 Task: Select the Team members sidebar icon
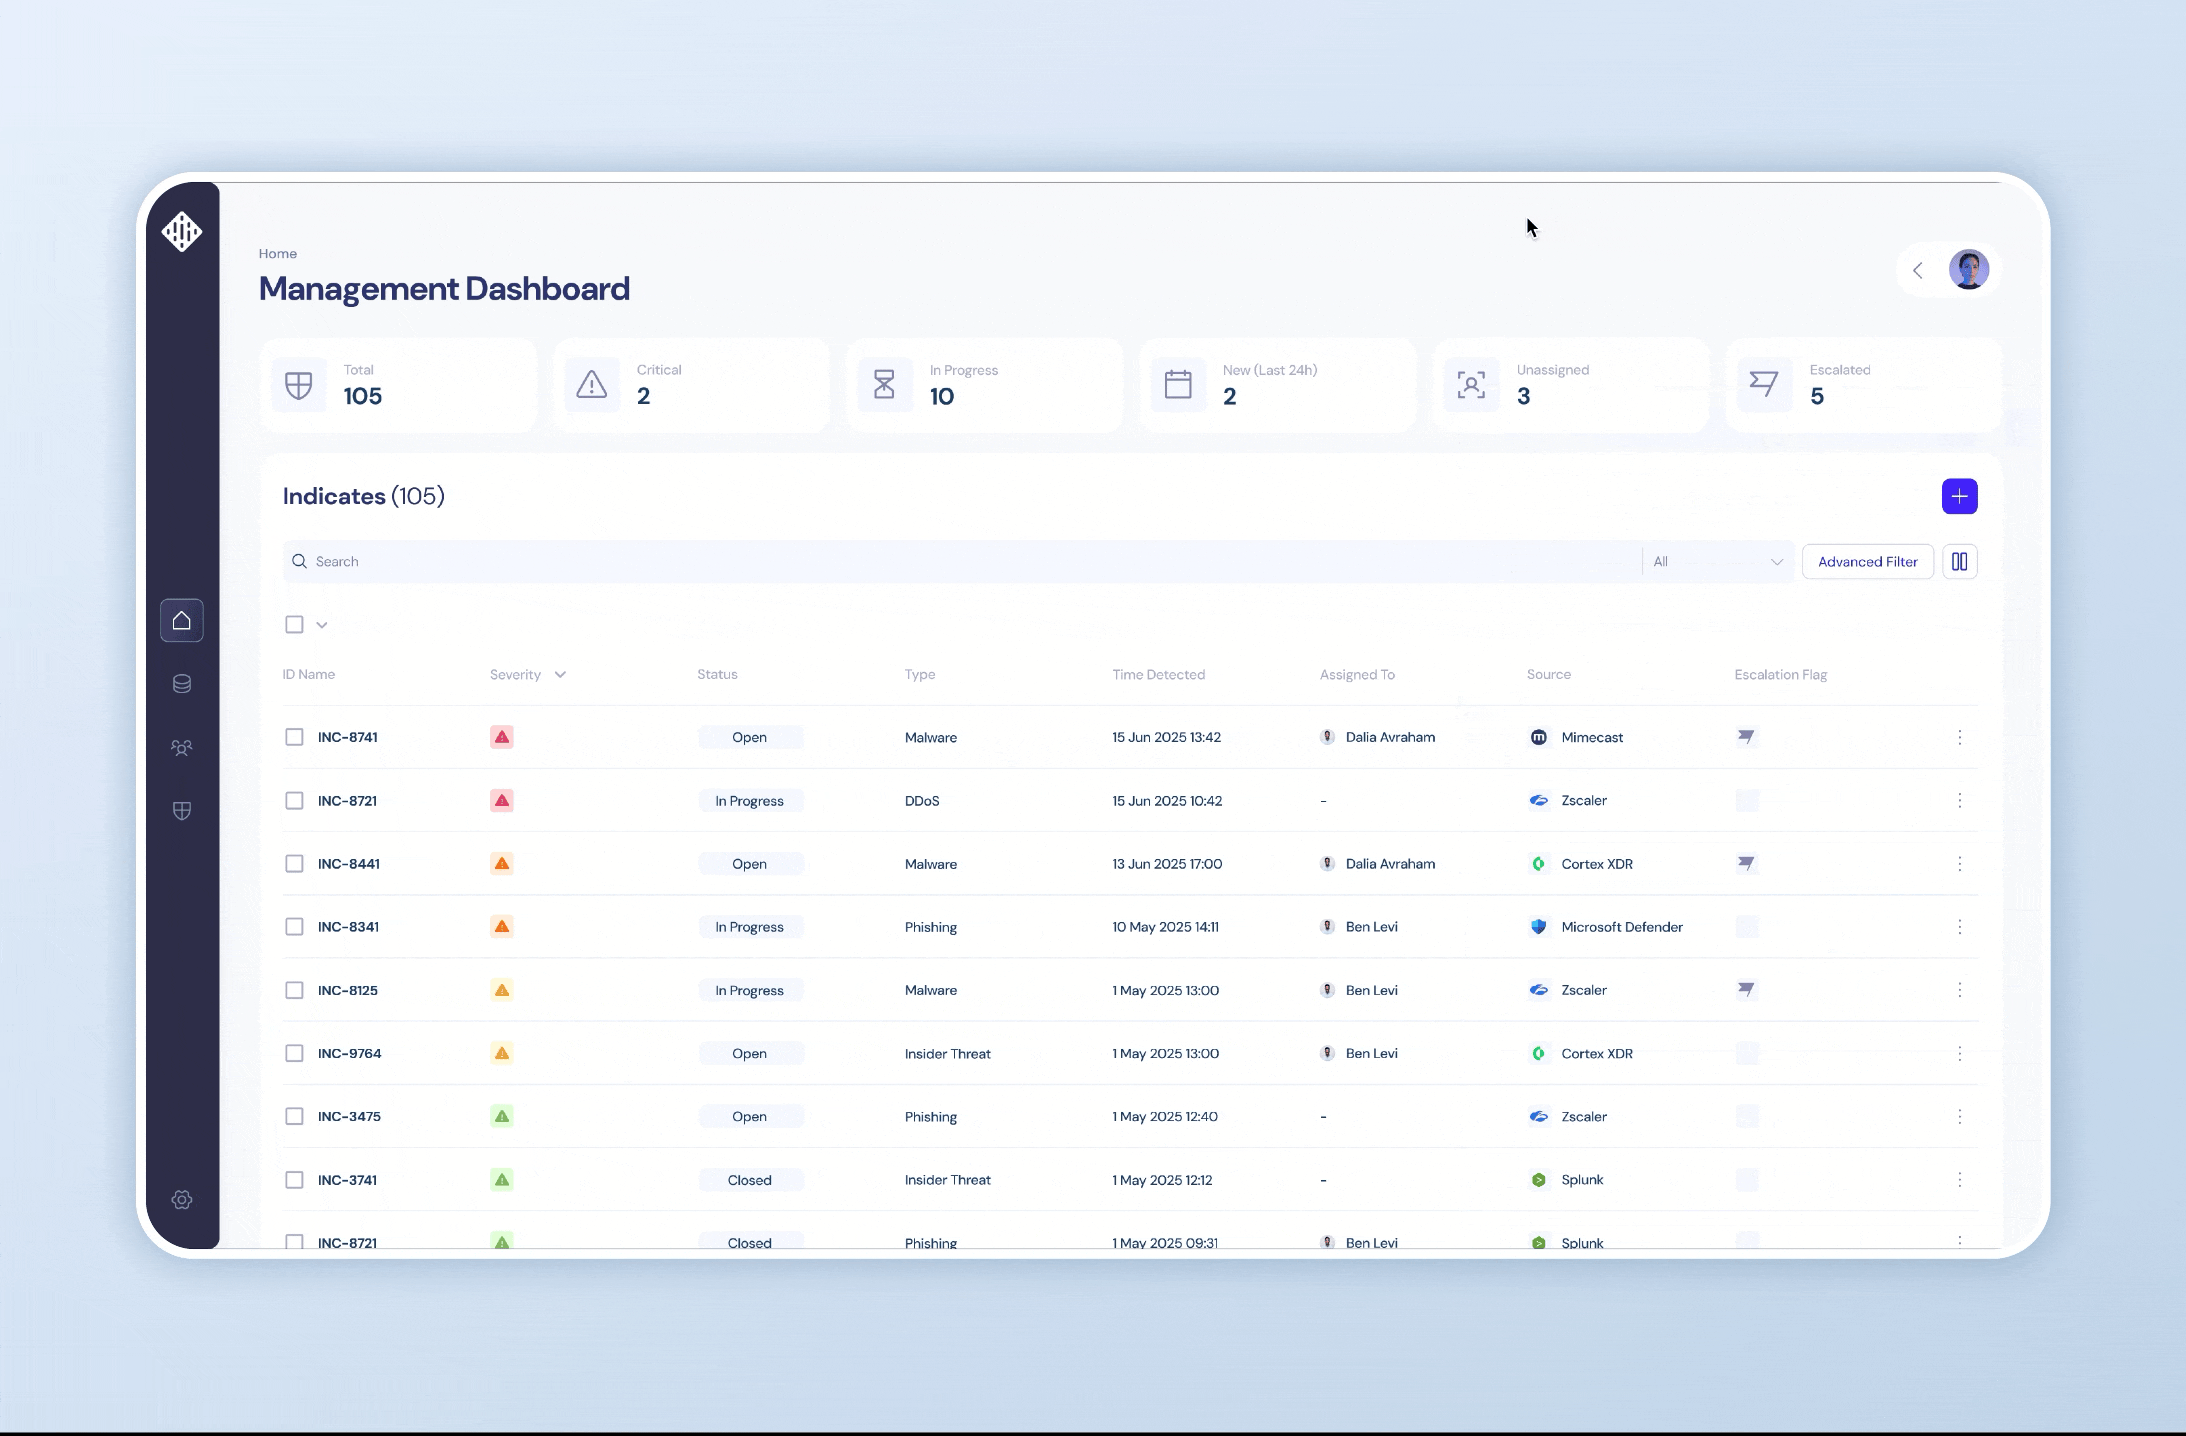pos(182,747)
